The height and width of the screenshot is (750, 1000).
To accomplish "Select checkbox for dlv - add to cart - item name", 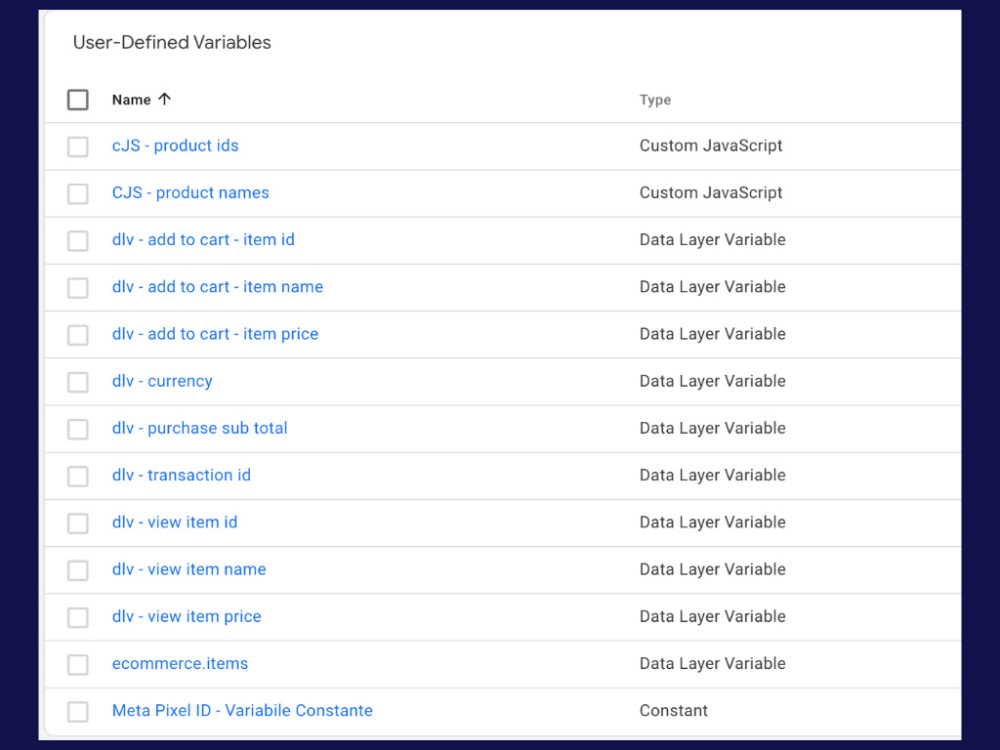I will coord(78,288).
